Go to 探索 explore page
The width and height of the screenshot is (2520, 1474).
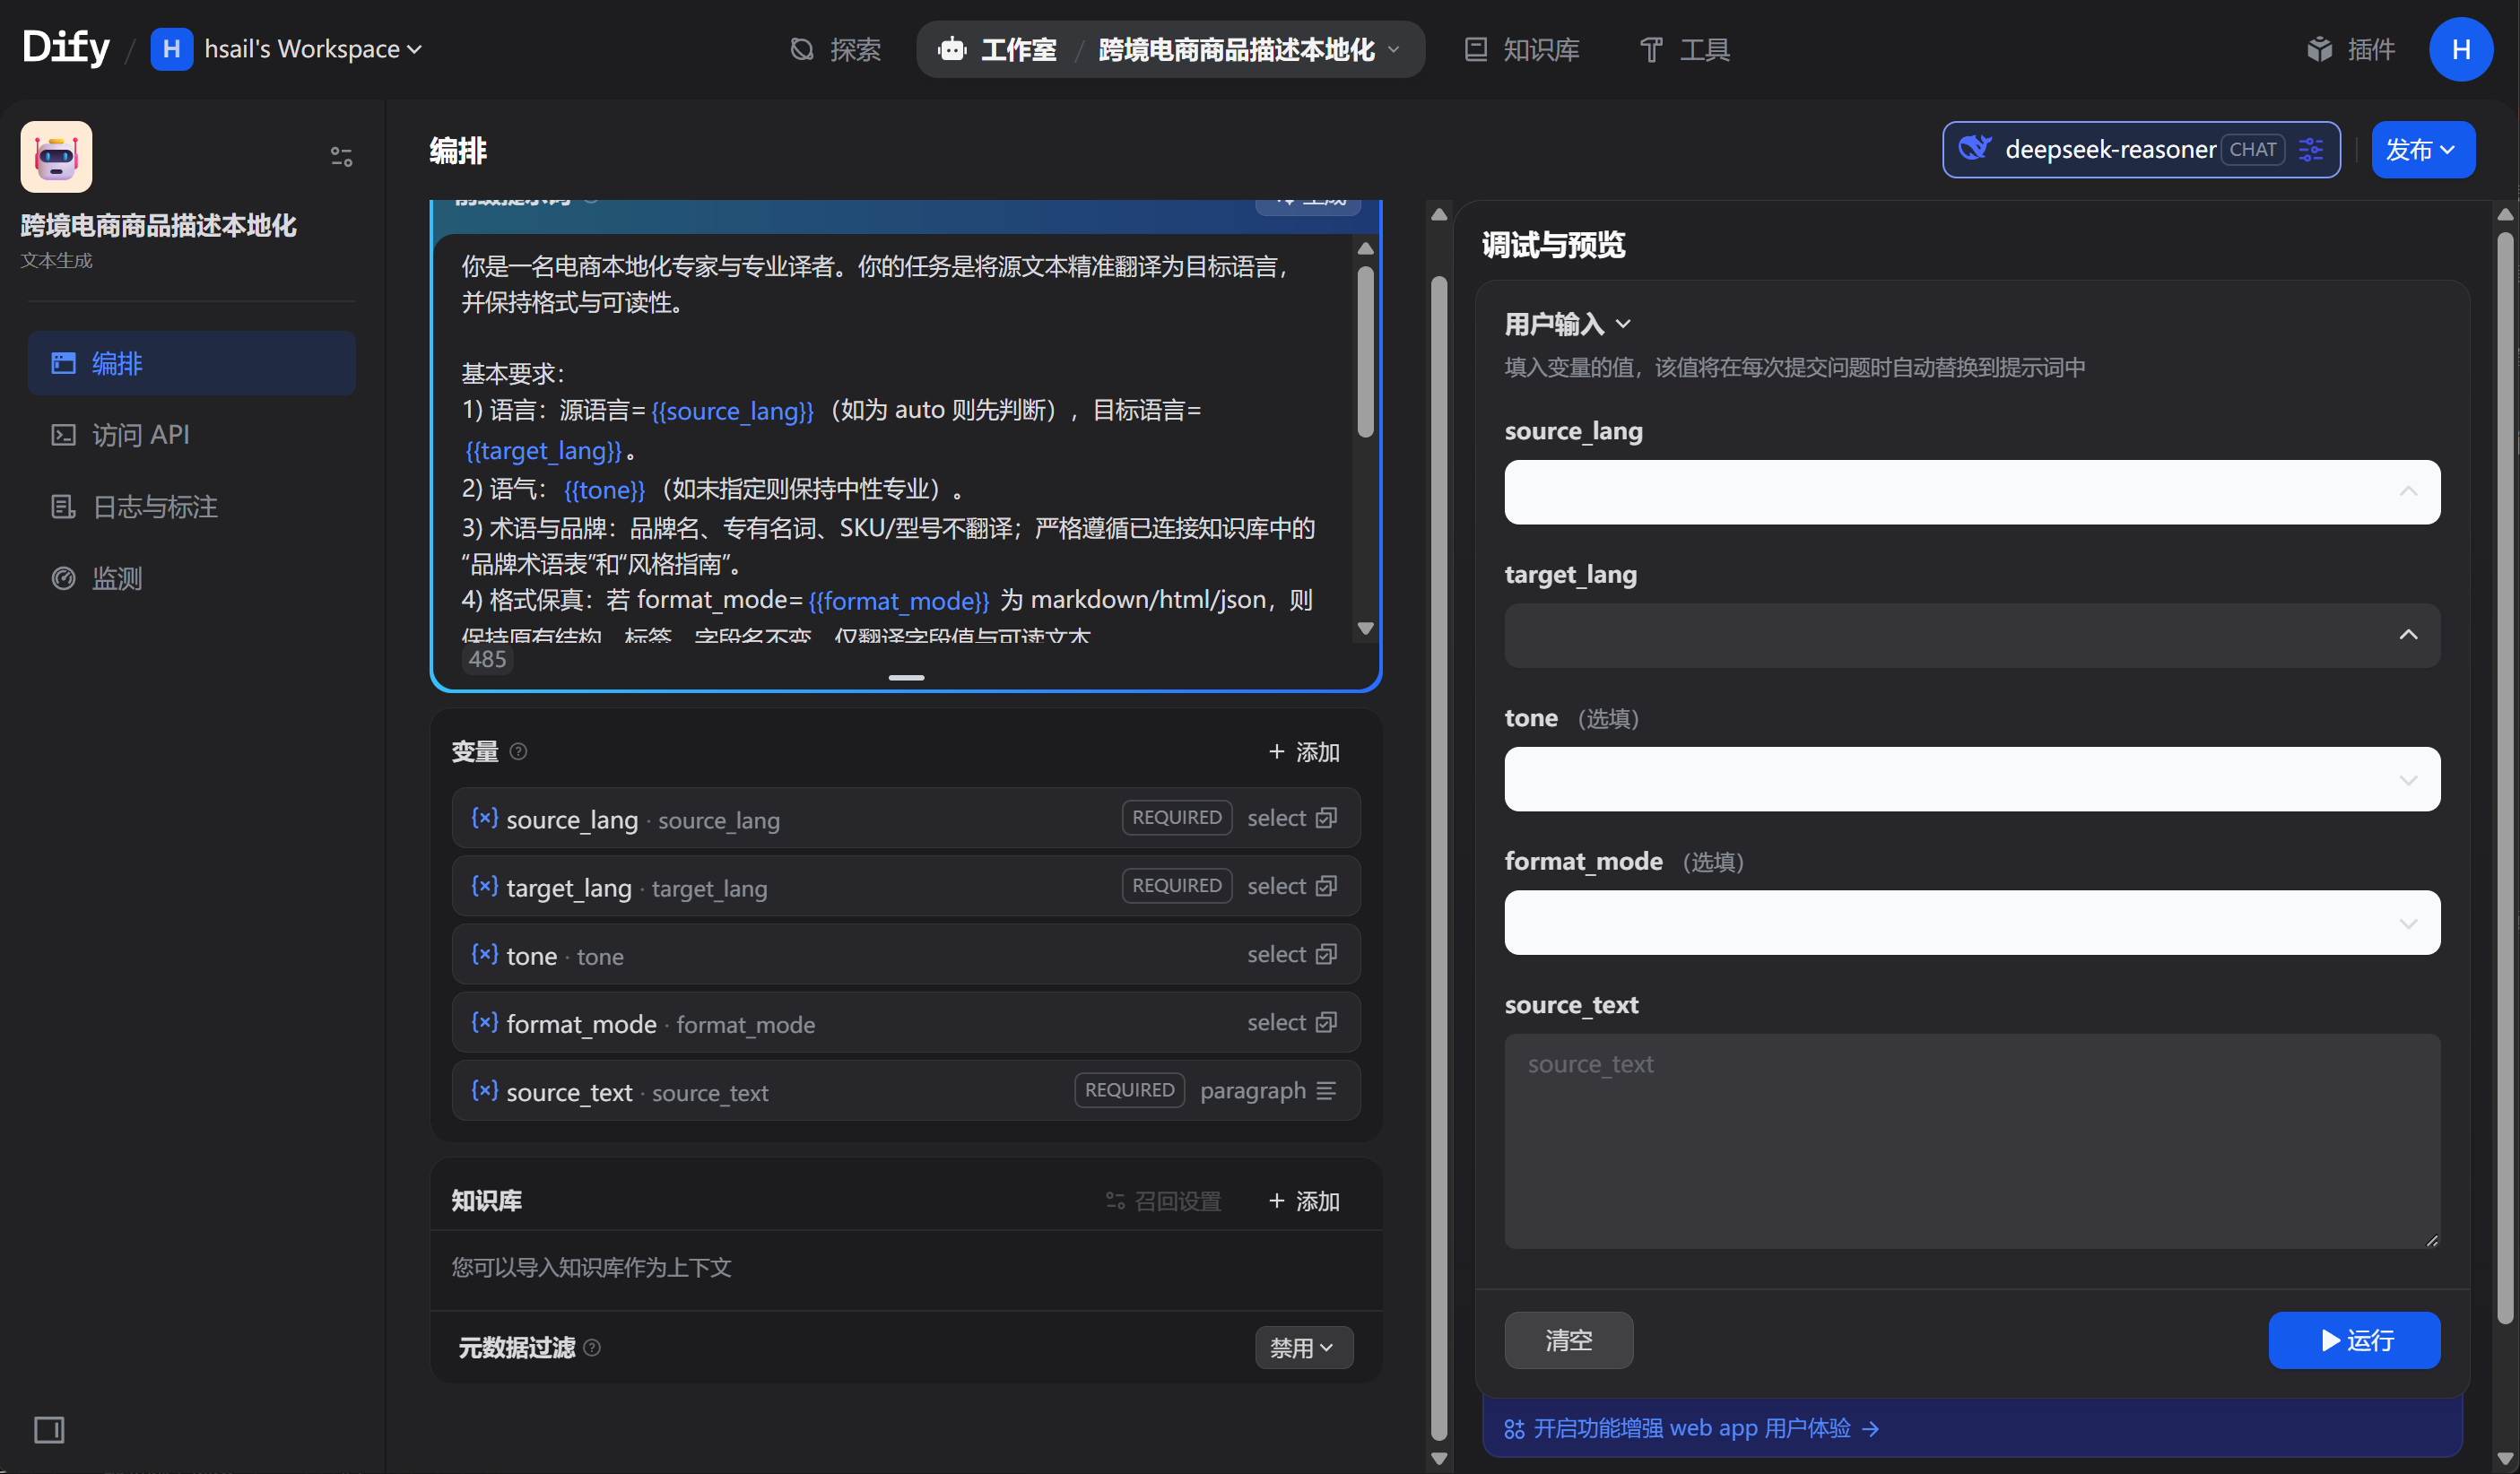[x=836, y=49]
